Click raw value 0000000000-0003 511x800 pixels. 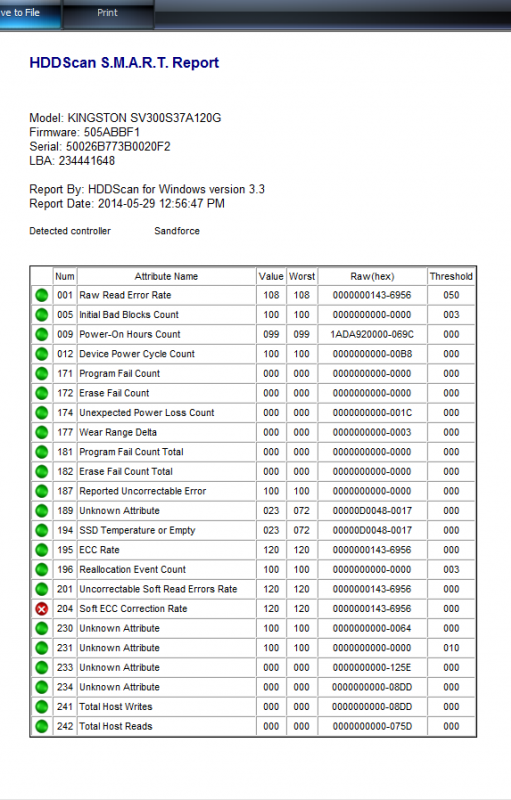(x=372, y=432)
